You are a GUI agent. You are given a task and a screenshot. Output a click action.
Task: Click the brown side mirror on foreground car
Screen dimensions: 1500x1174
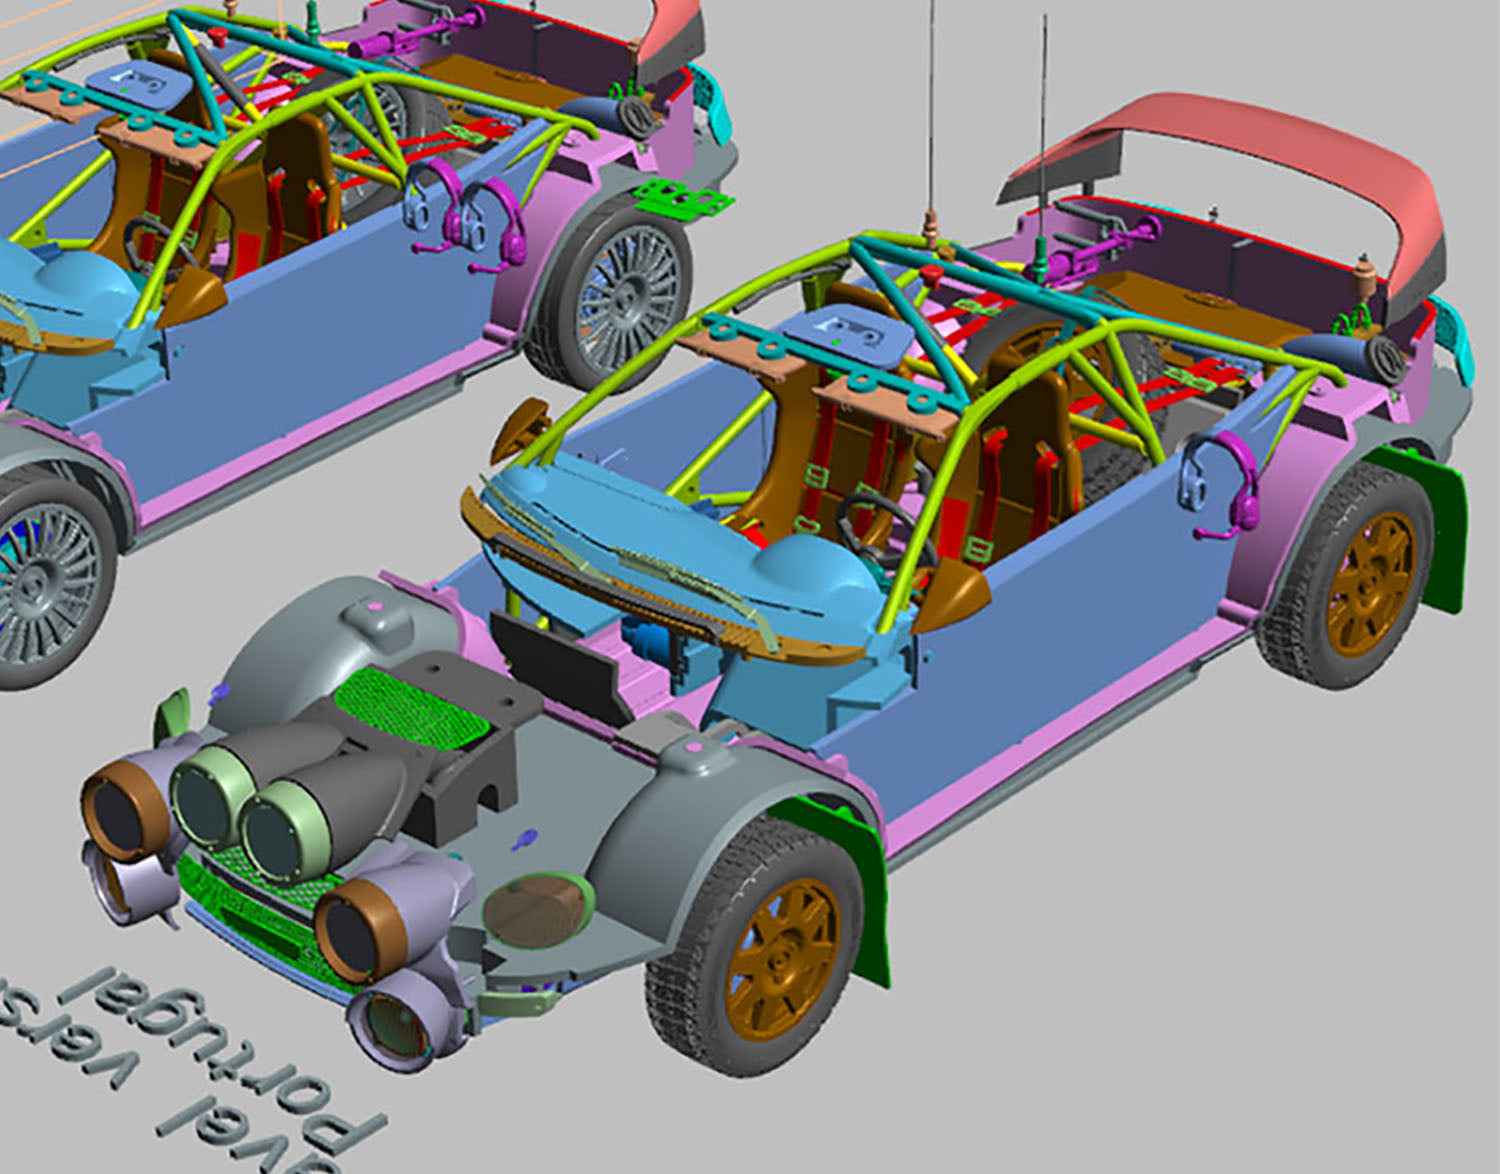[522, 427]
